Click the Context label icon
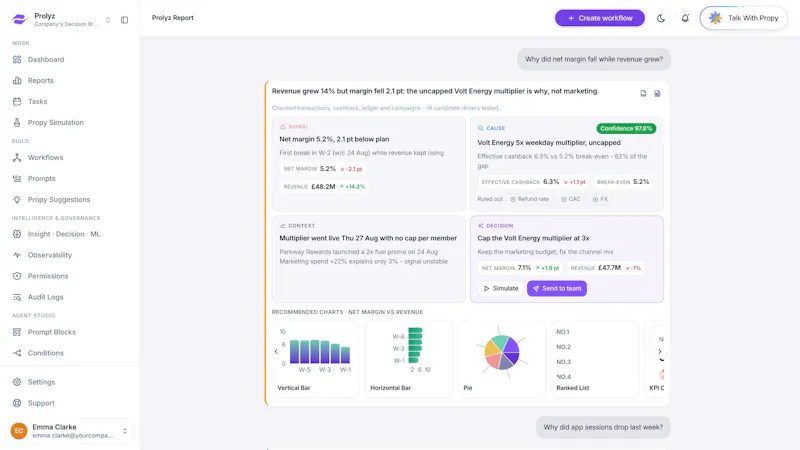This screenshot has height=450, width=800. tap(283, 226)
